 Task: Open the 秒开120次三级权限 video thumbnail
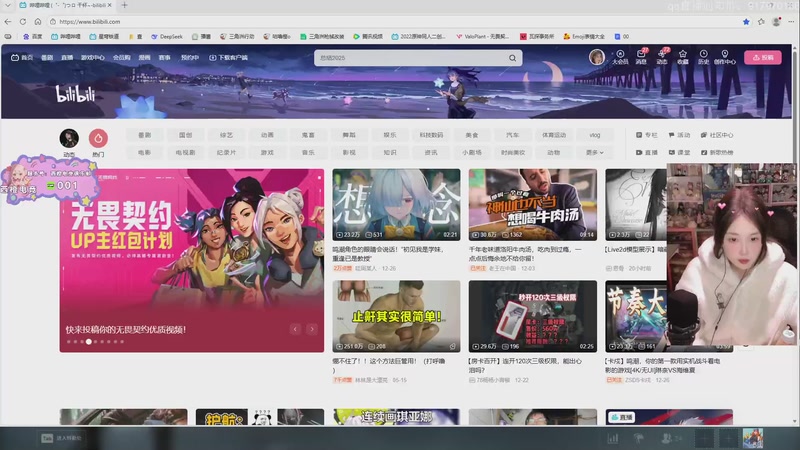pyautogui.click(x=533, y=316)
